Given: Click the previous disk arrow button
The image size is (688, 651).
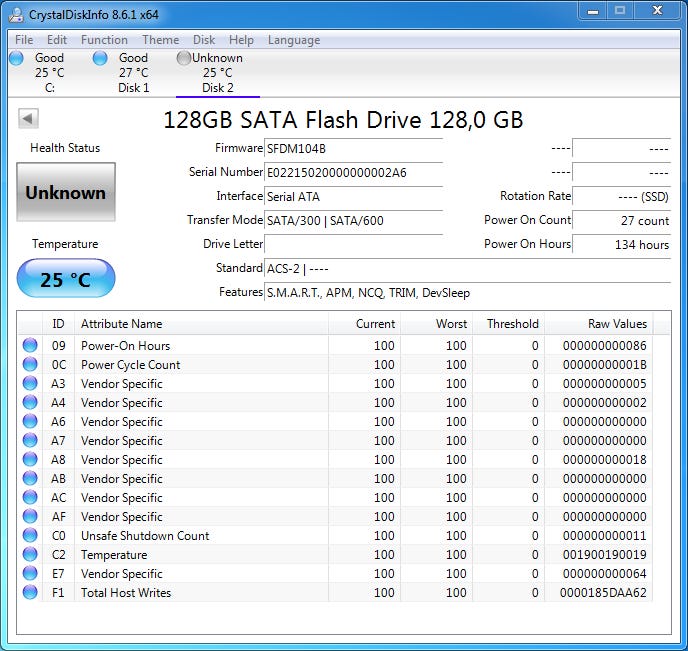Looking at the screenshot, I should [28, 119].
